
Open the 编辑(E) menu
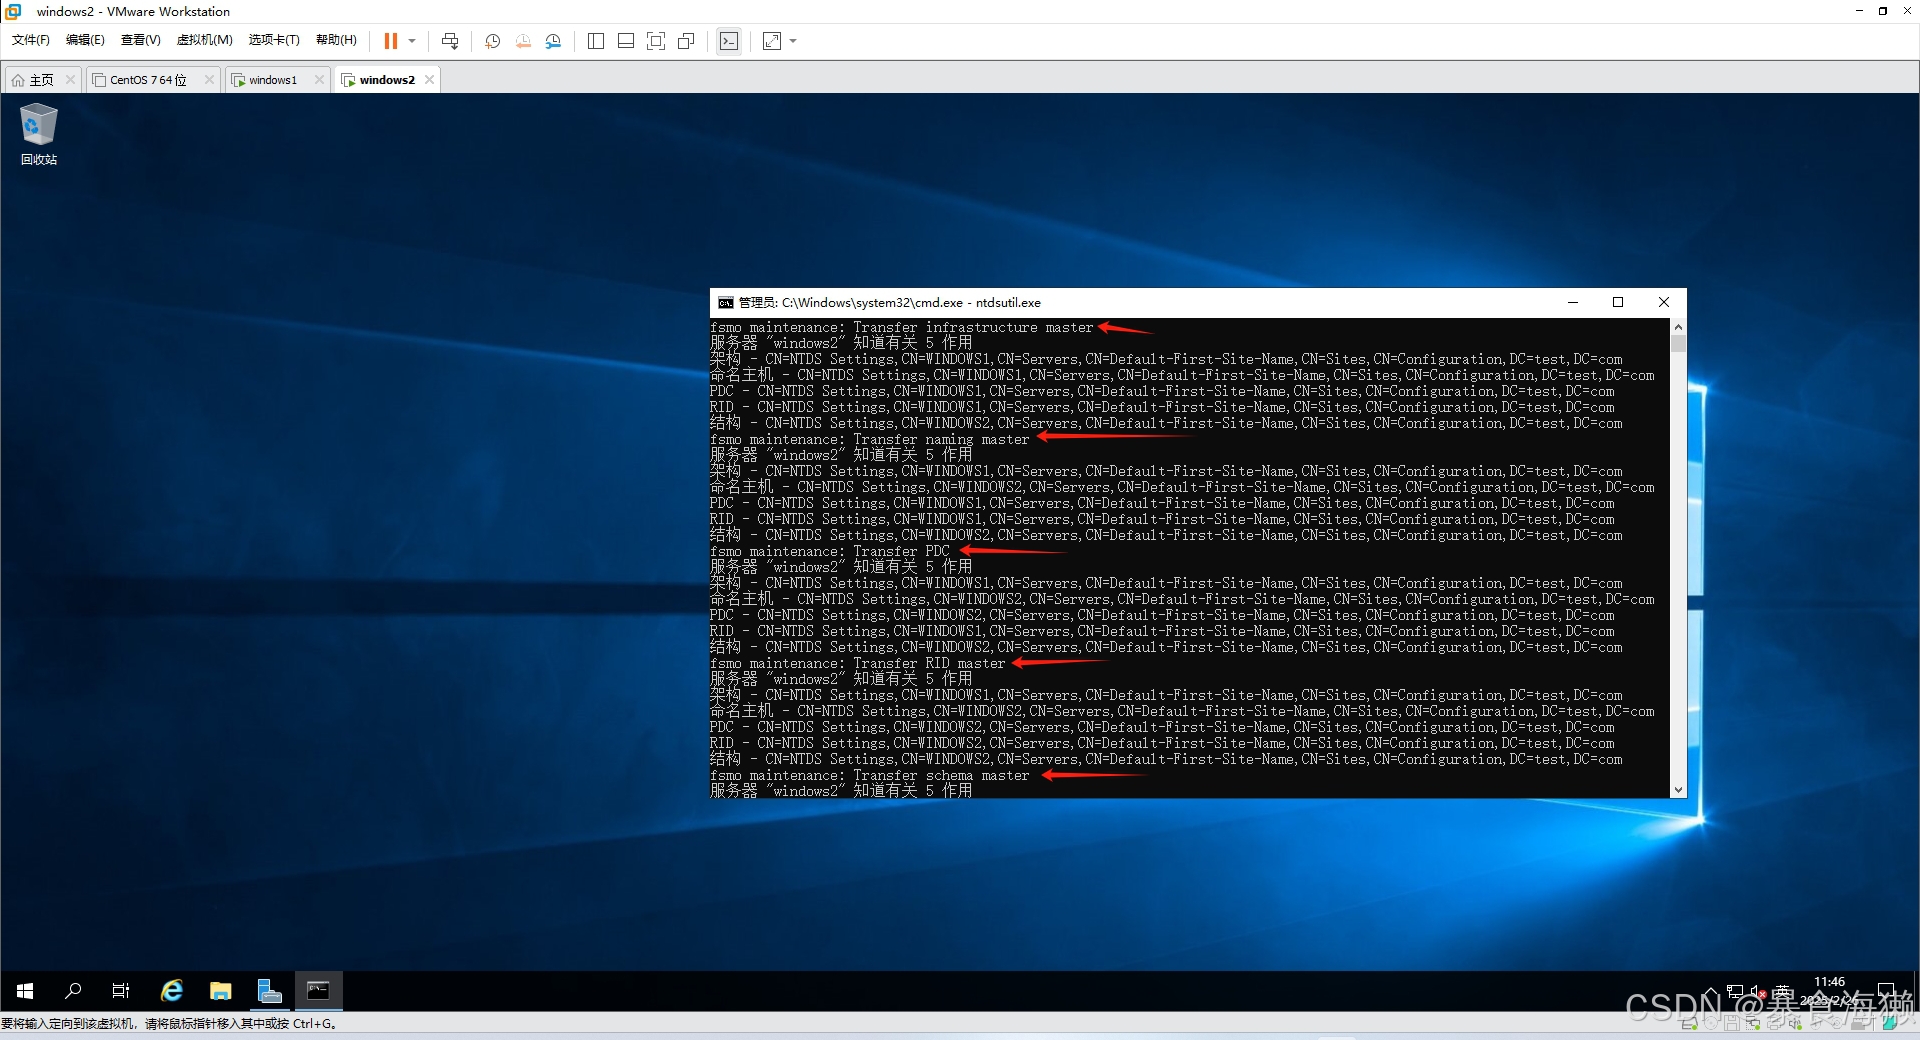pos(85,40)
